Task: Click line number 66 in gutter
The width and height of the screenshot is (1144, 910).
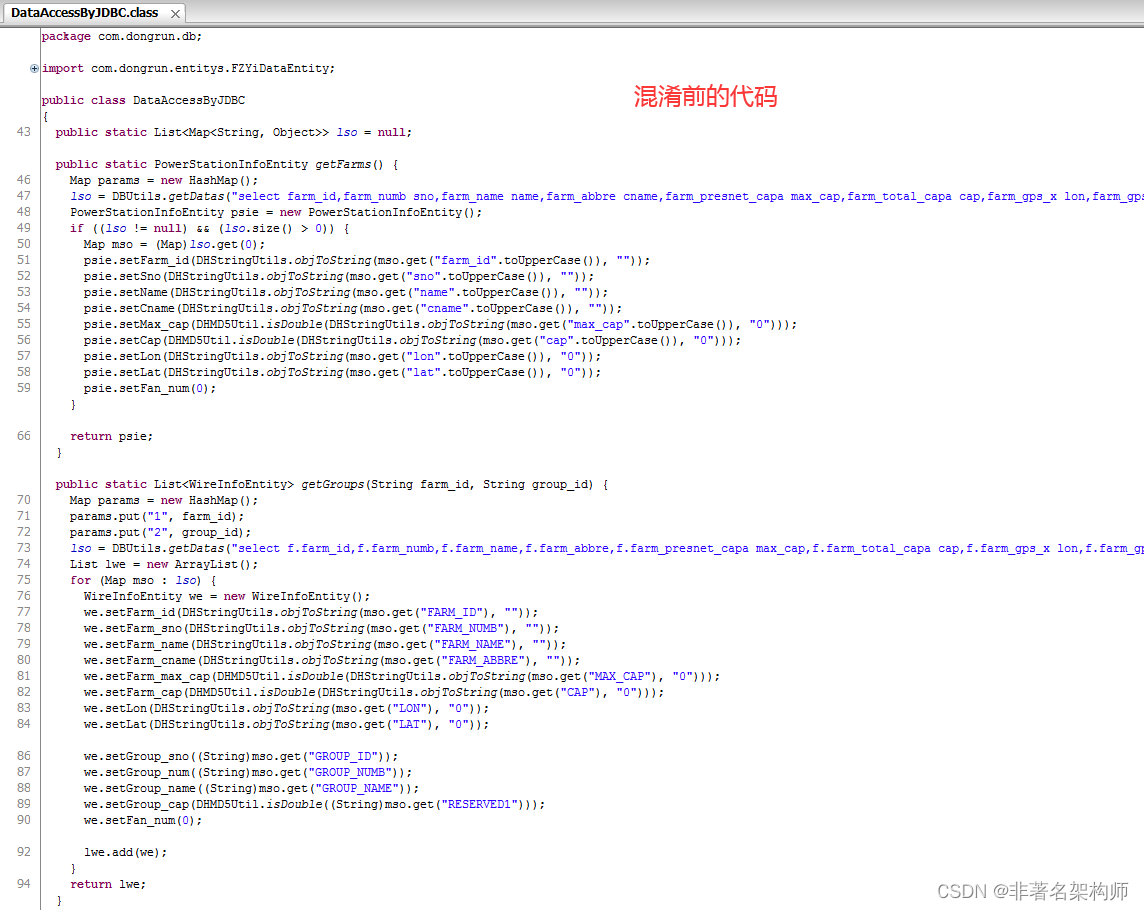Action: click(x=23, y=436)
